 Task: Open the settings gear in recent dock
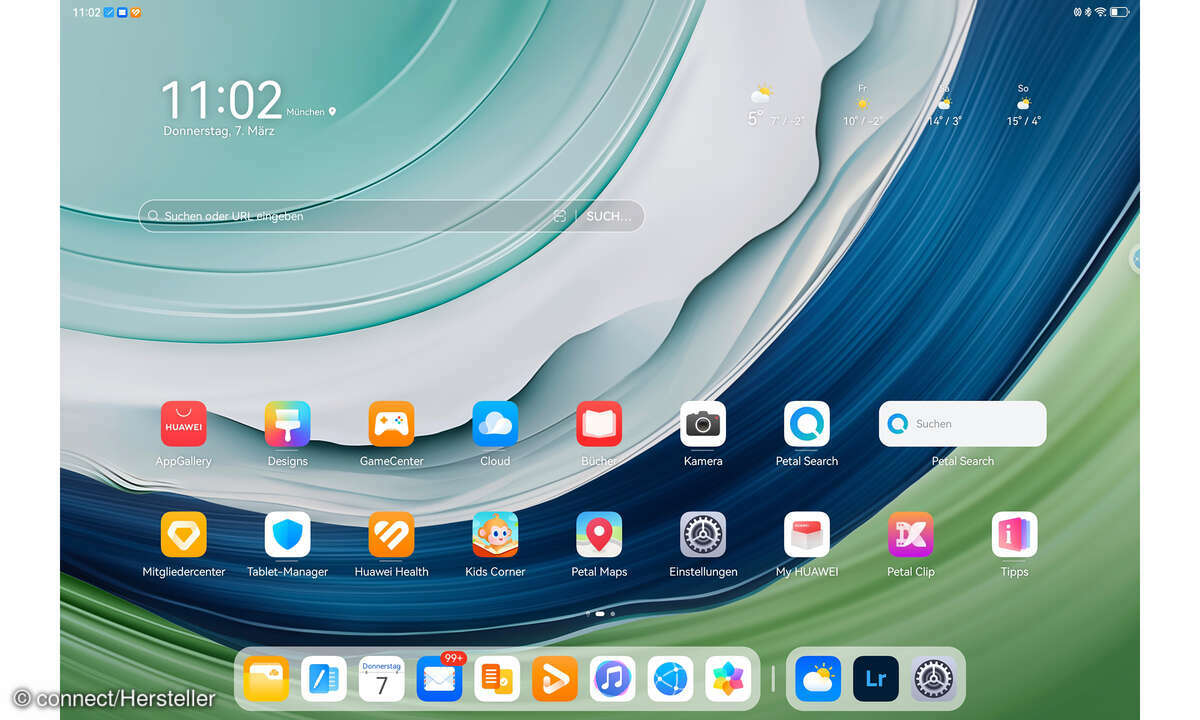934,679
